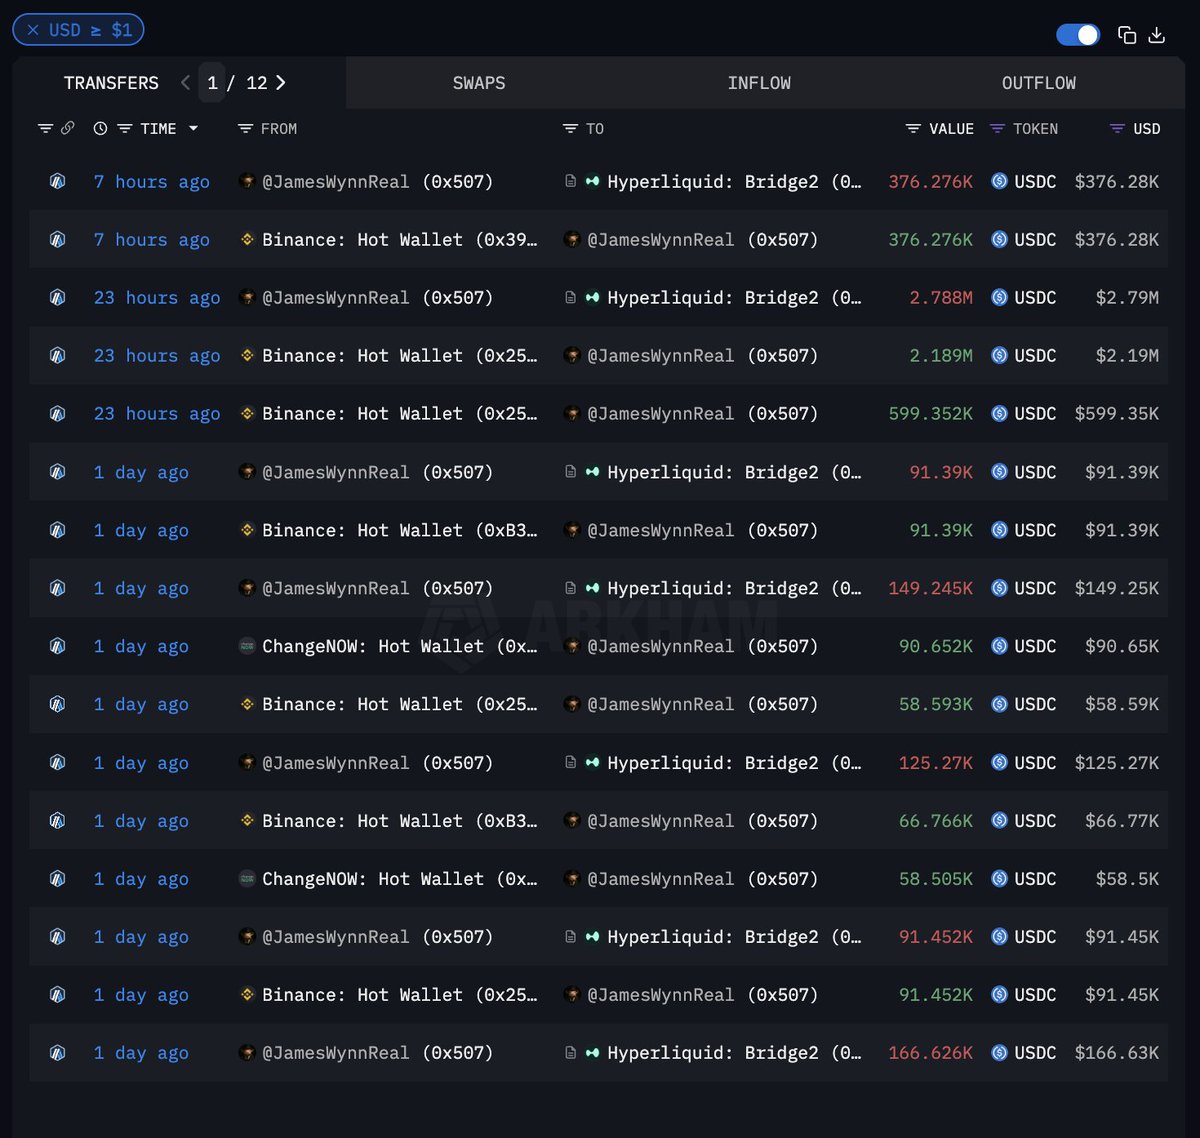Viewport: 1200px width, 1138px height.
Task: Switch to the SWAPS tab
Action: click(x=479, y=83)
